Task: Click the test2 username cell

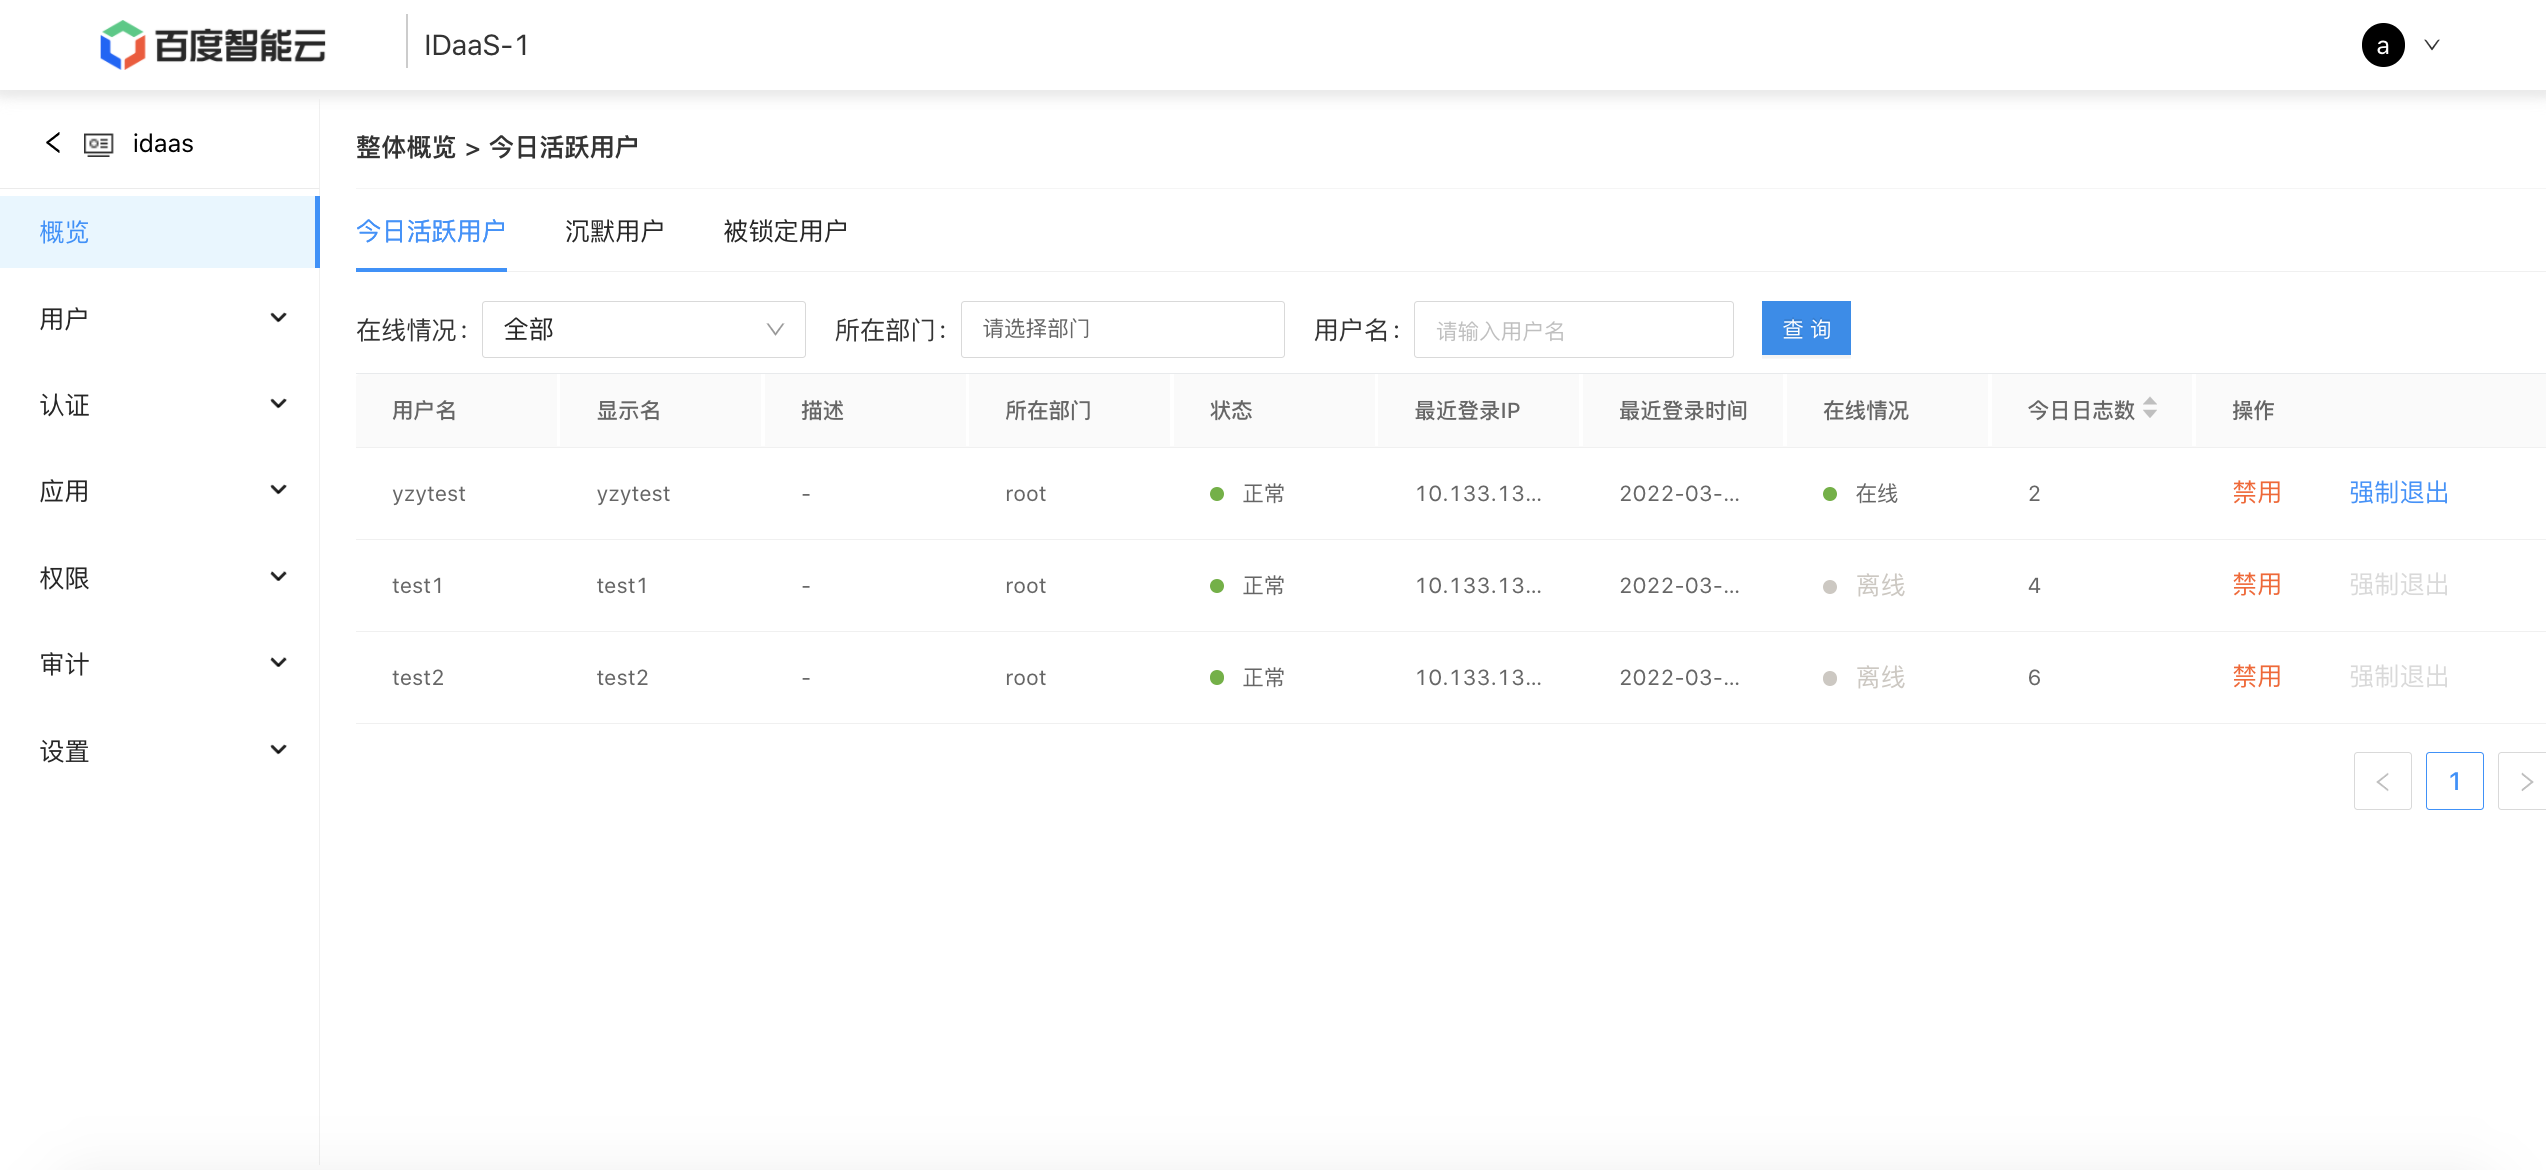Action: pyautogui.click(x=418, y=677)
